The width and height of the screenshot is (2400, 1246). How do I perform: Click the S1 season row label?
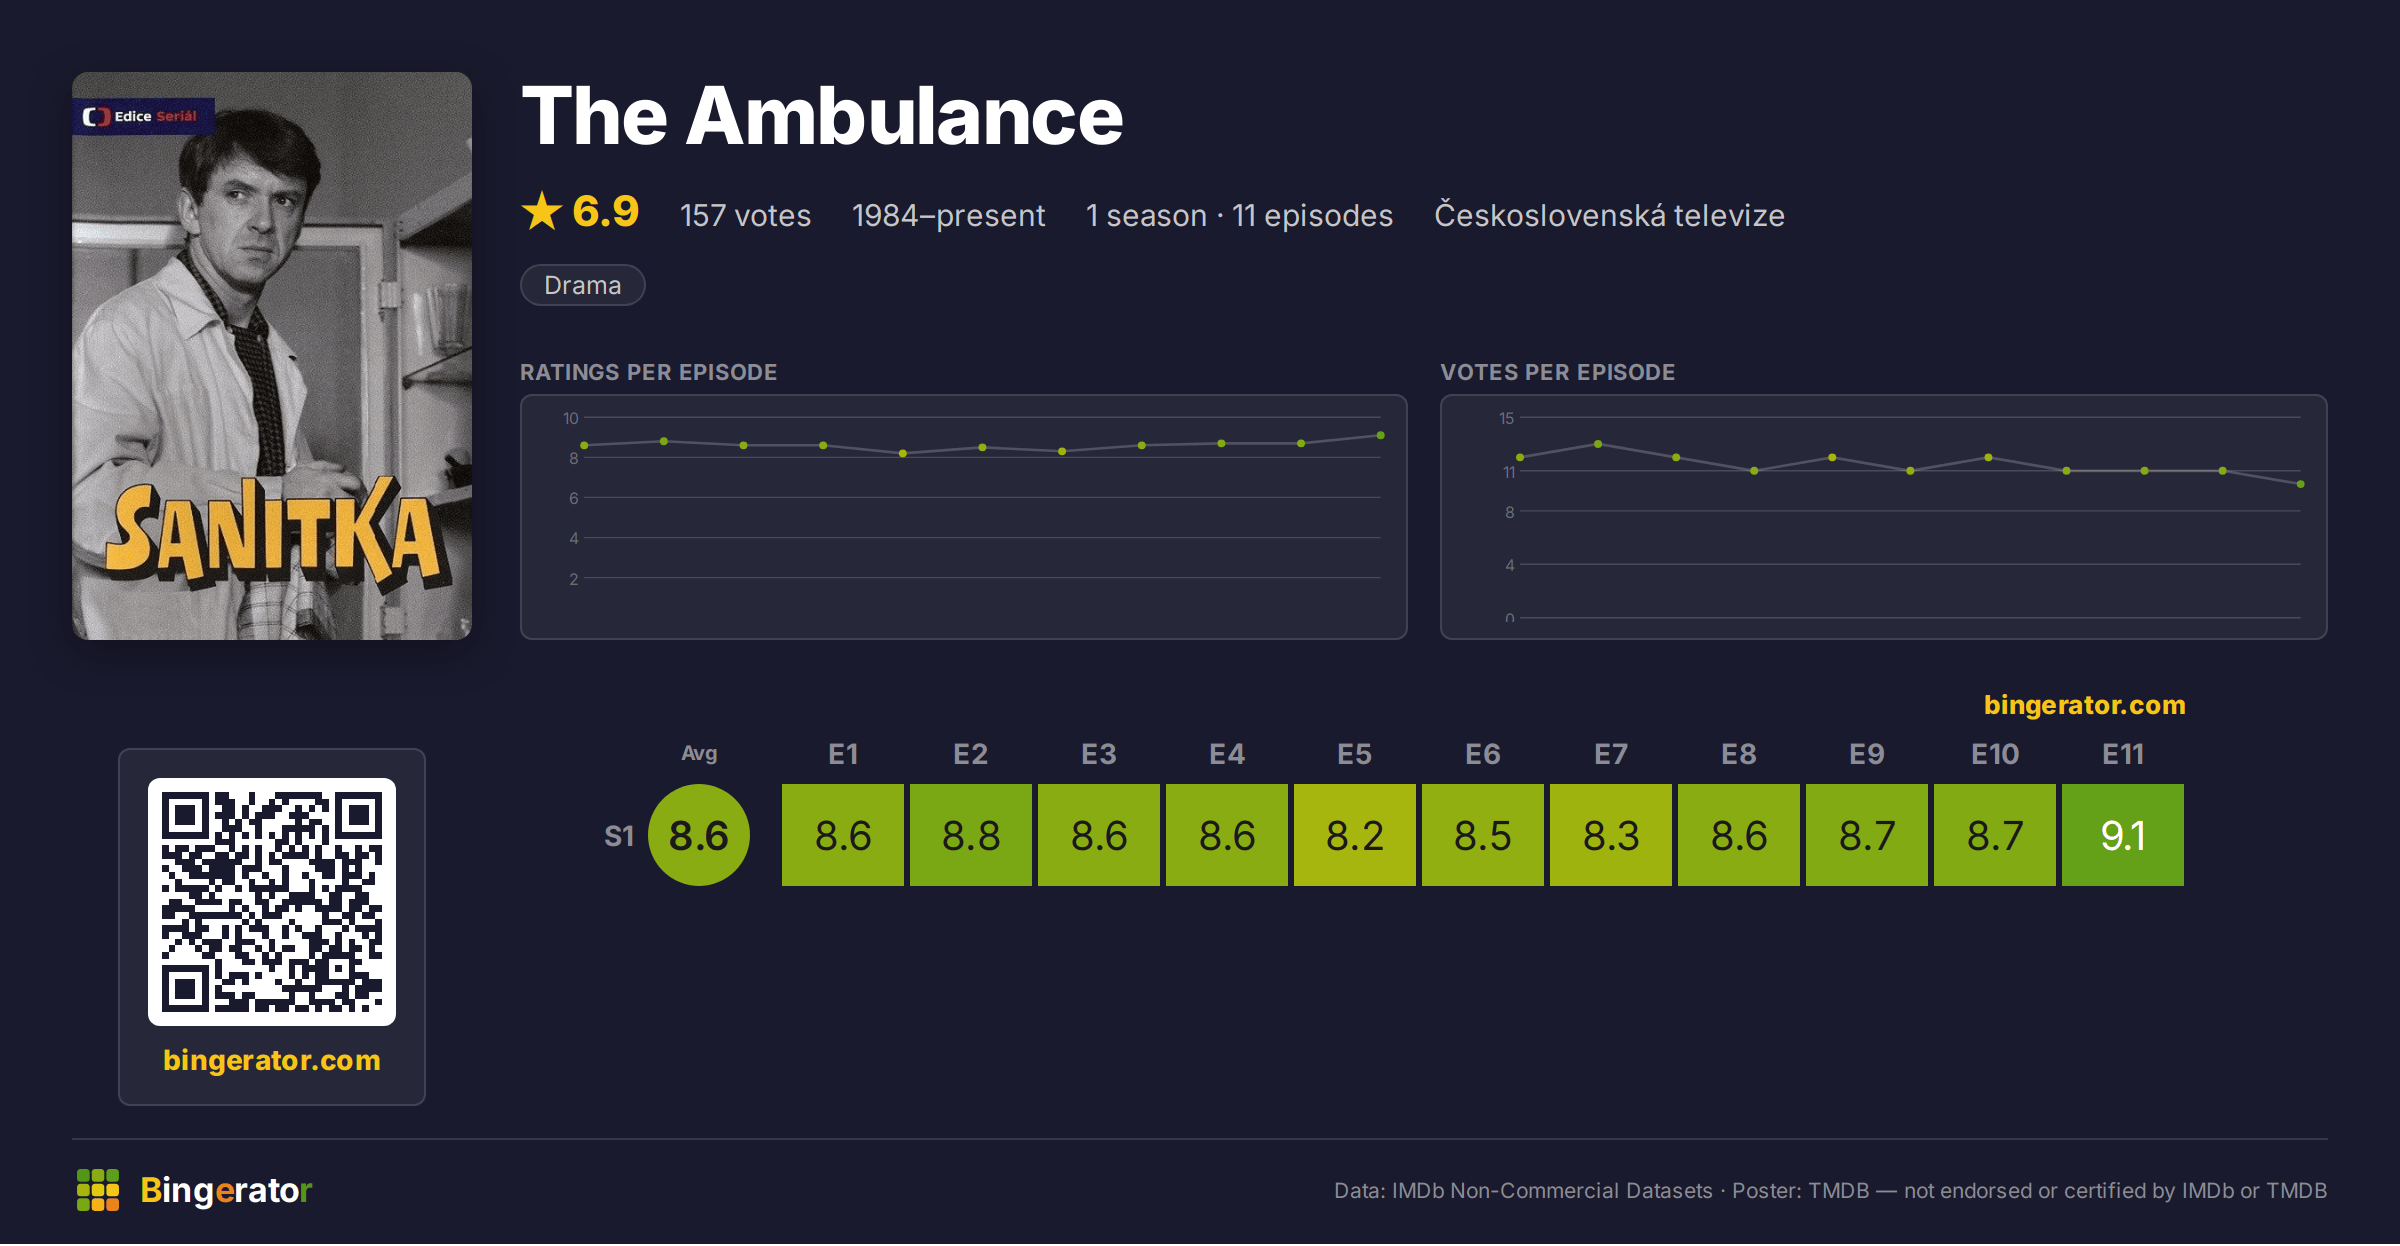click(619, 836)
